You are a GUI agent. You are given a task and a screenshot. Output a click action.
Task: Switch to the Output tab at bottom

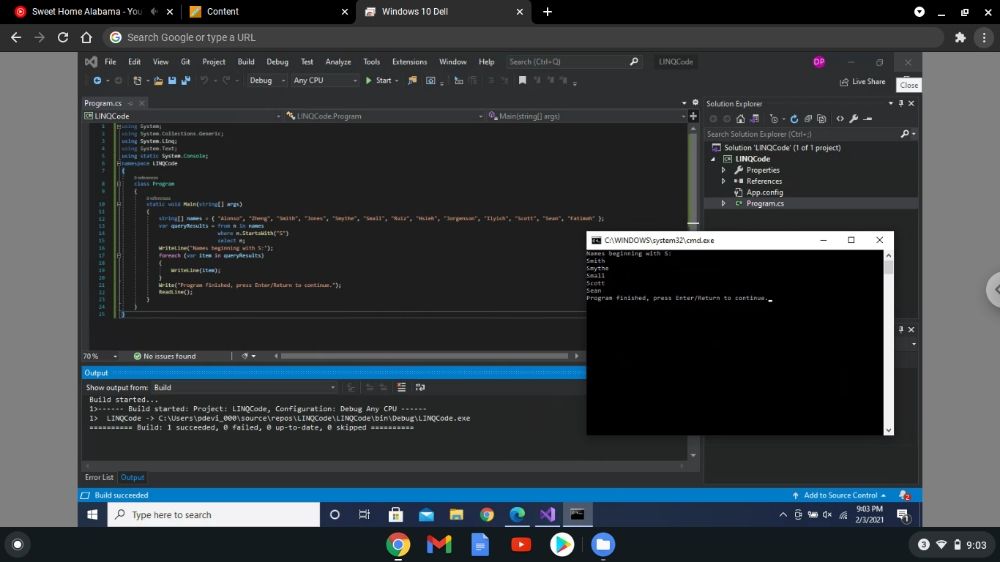tap(133, 477)
